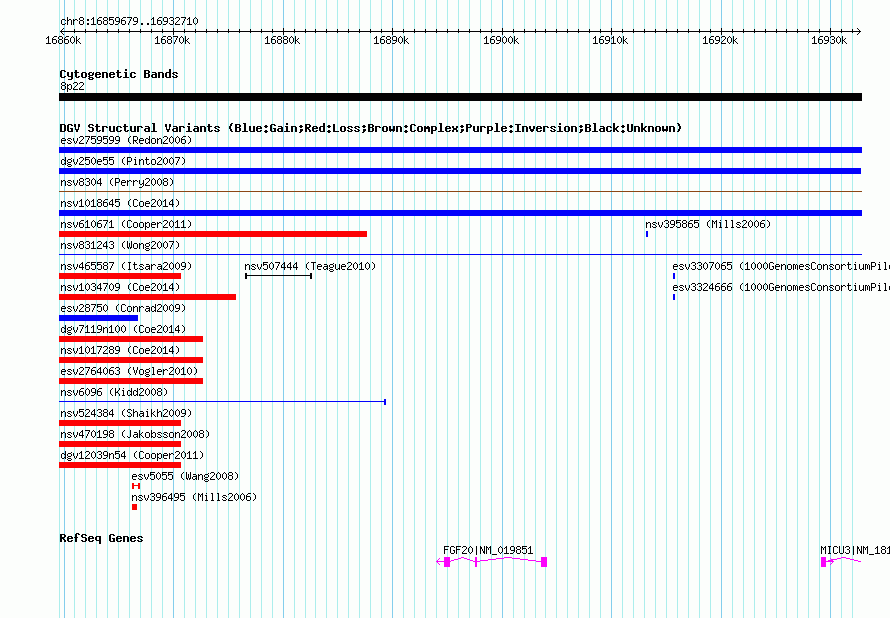This screenshot has width=890, height=618.
Task: Click the 16930k ruler tick label
Action: click(x=829, y=41)
